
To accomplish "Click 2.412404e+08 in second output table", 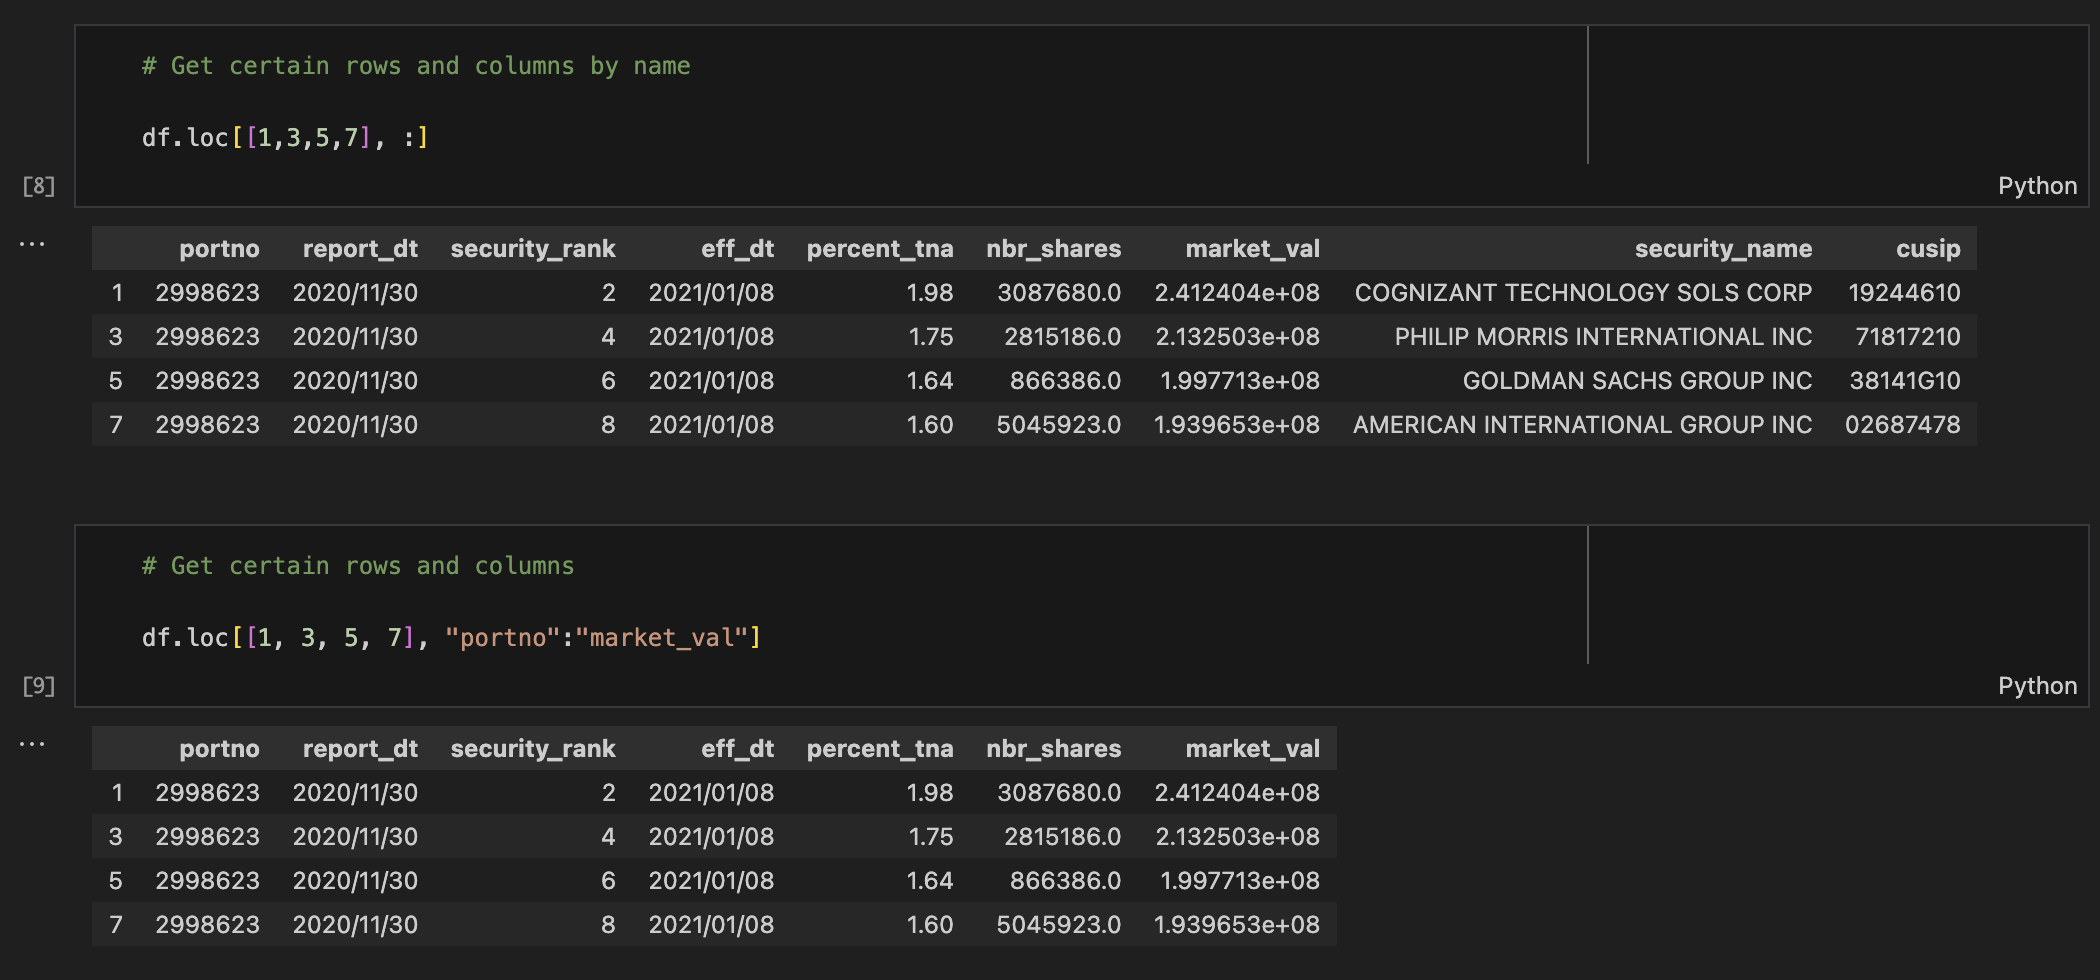I will (1237, 793).
